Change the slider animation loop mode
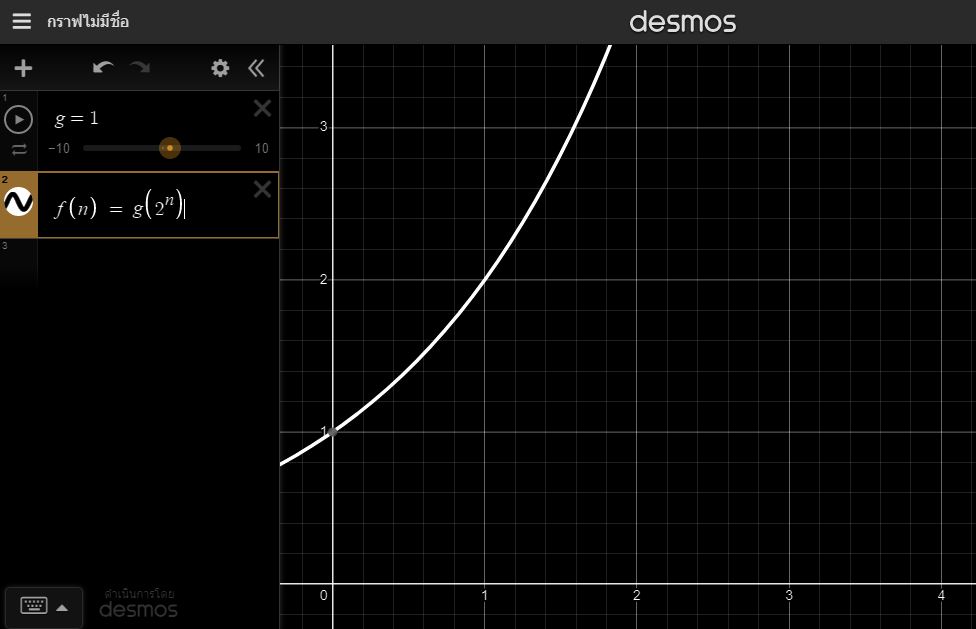 (19, 150)
